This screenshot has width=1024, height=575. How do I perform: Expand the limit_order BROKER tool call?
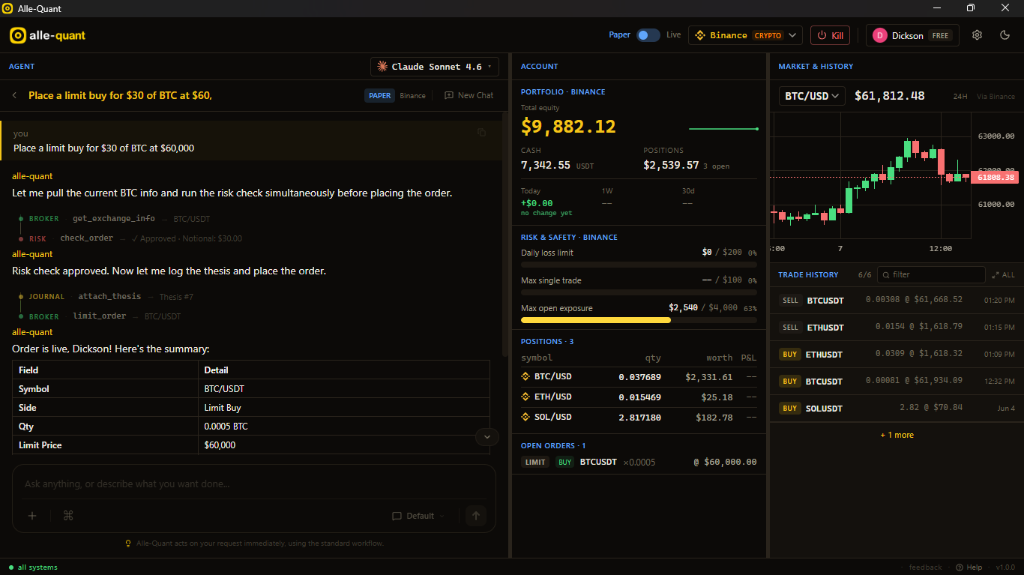99,316
